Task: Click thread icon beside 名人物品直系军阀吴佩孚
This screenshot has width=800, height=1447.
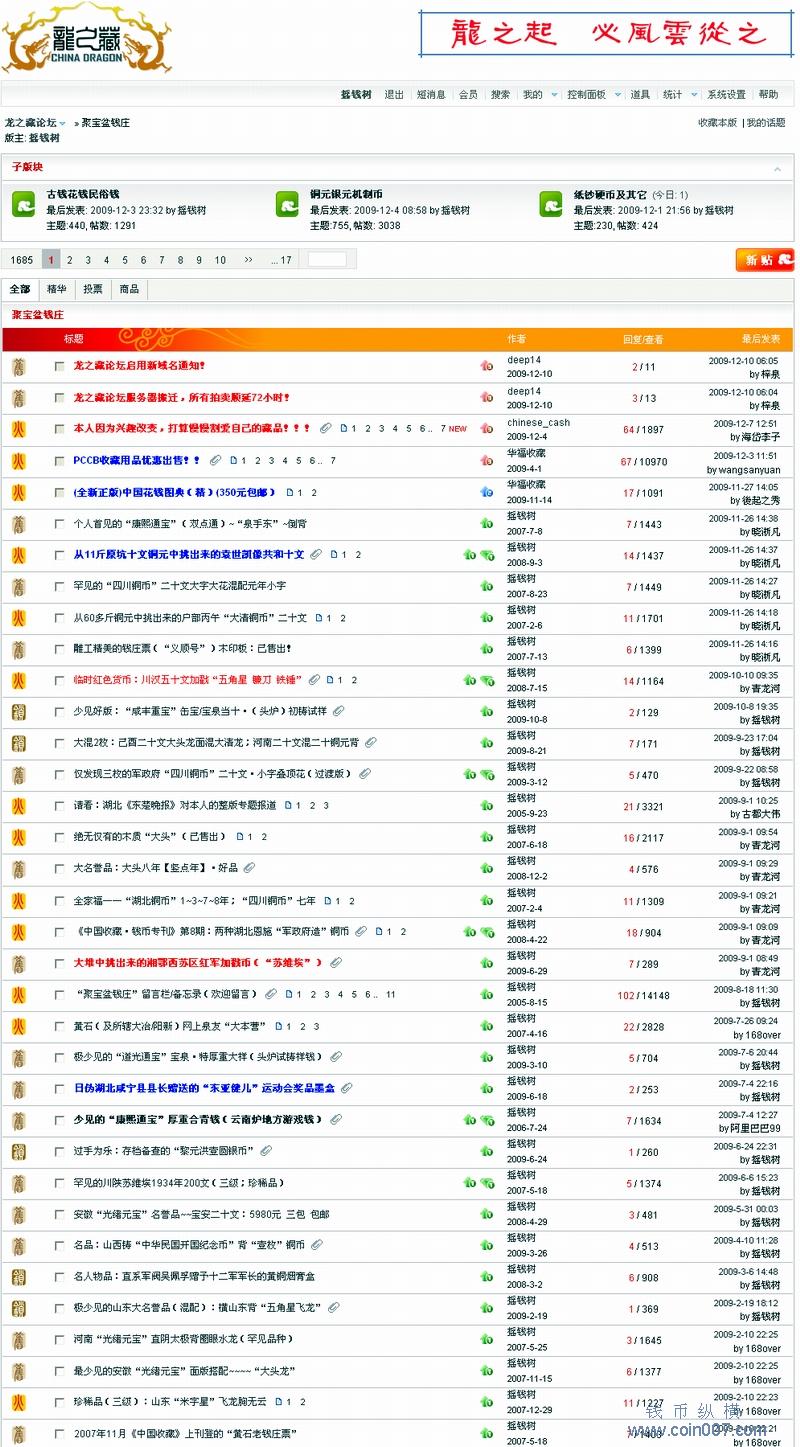Action: [18, 1277]
